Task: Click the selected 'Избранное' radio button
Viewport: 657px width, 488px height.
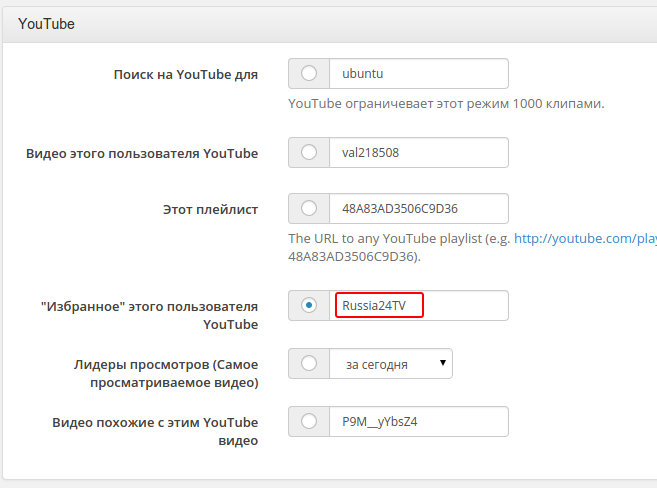Action: [309, 305]
